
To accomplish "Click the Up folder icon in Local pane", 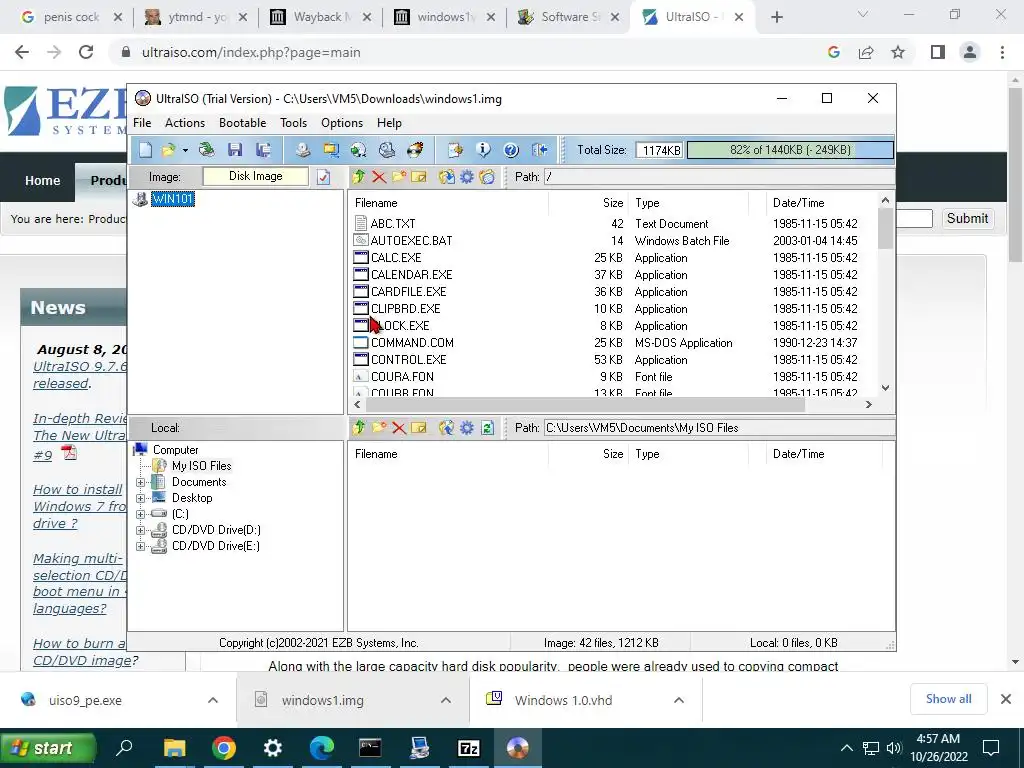I will coord(359,428).
